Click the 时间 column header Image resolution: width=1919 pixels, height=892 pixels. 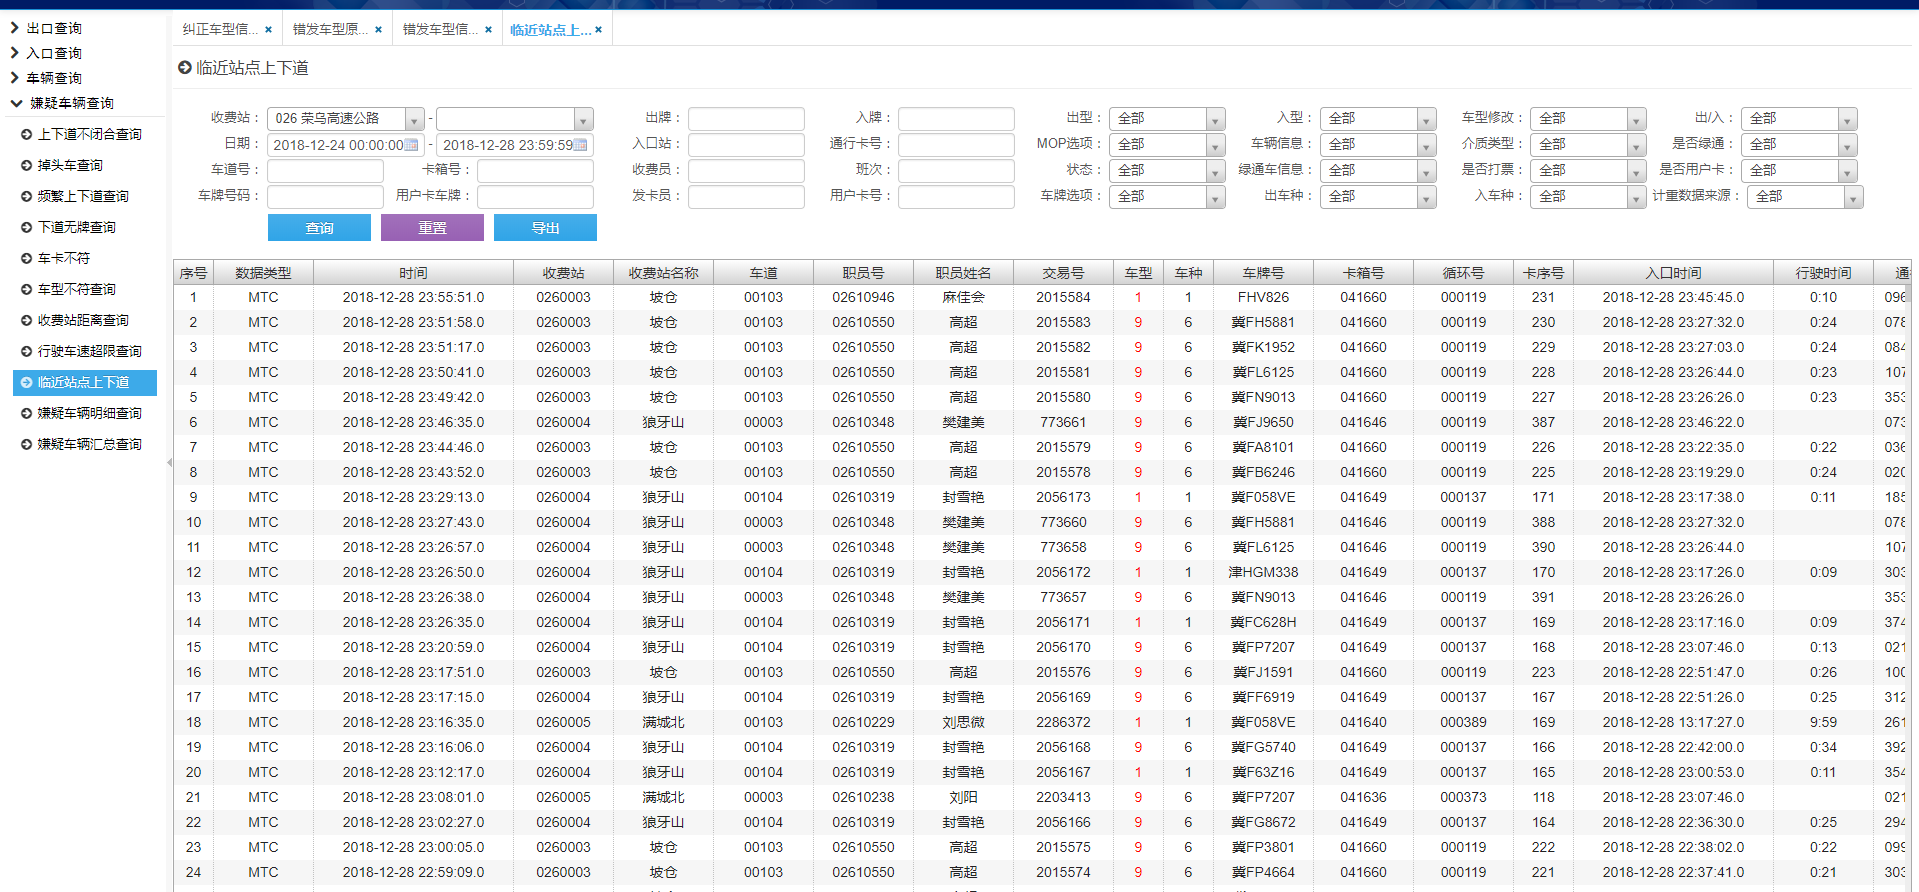coord(413,273)
